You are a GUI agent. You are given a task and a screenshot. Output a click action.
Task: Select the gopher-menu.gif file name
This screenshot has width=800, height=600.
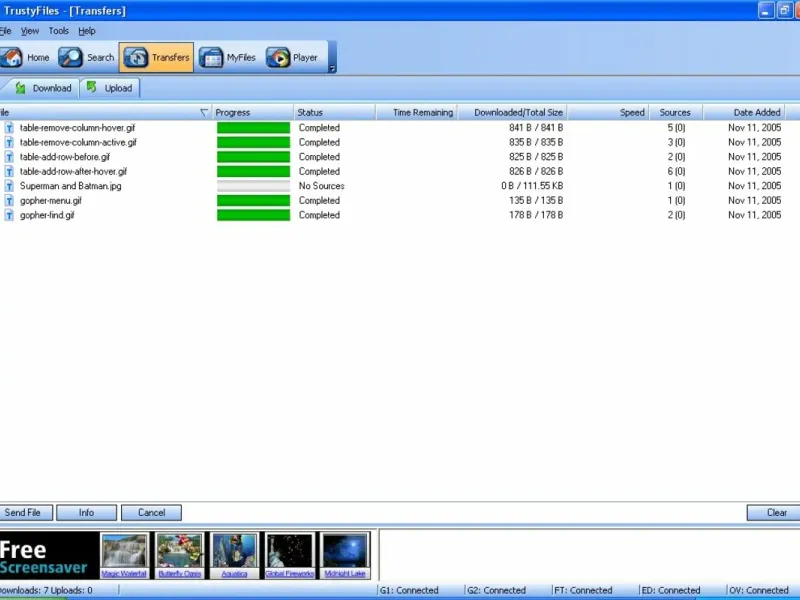click(x=51, y=201)
